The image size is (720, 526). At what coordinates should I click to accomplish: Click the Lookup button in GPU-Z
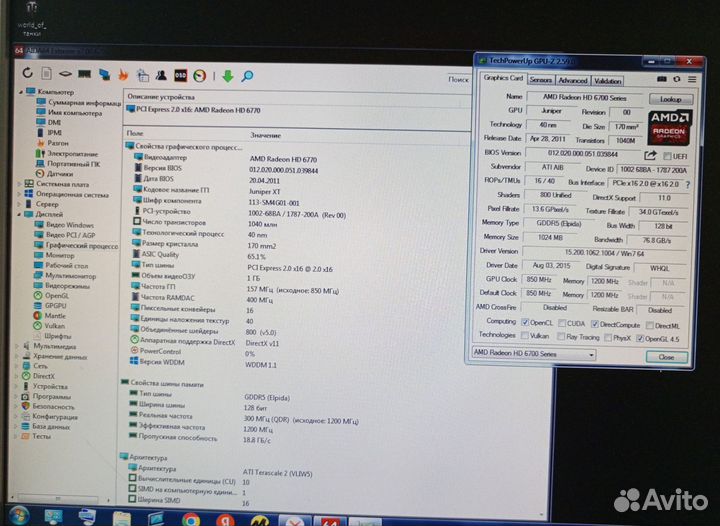click(671, 99)
